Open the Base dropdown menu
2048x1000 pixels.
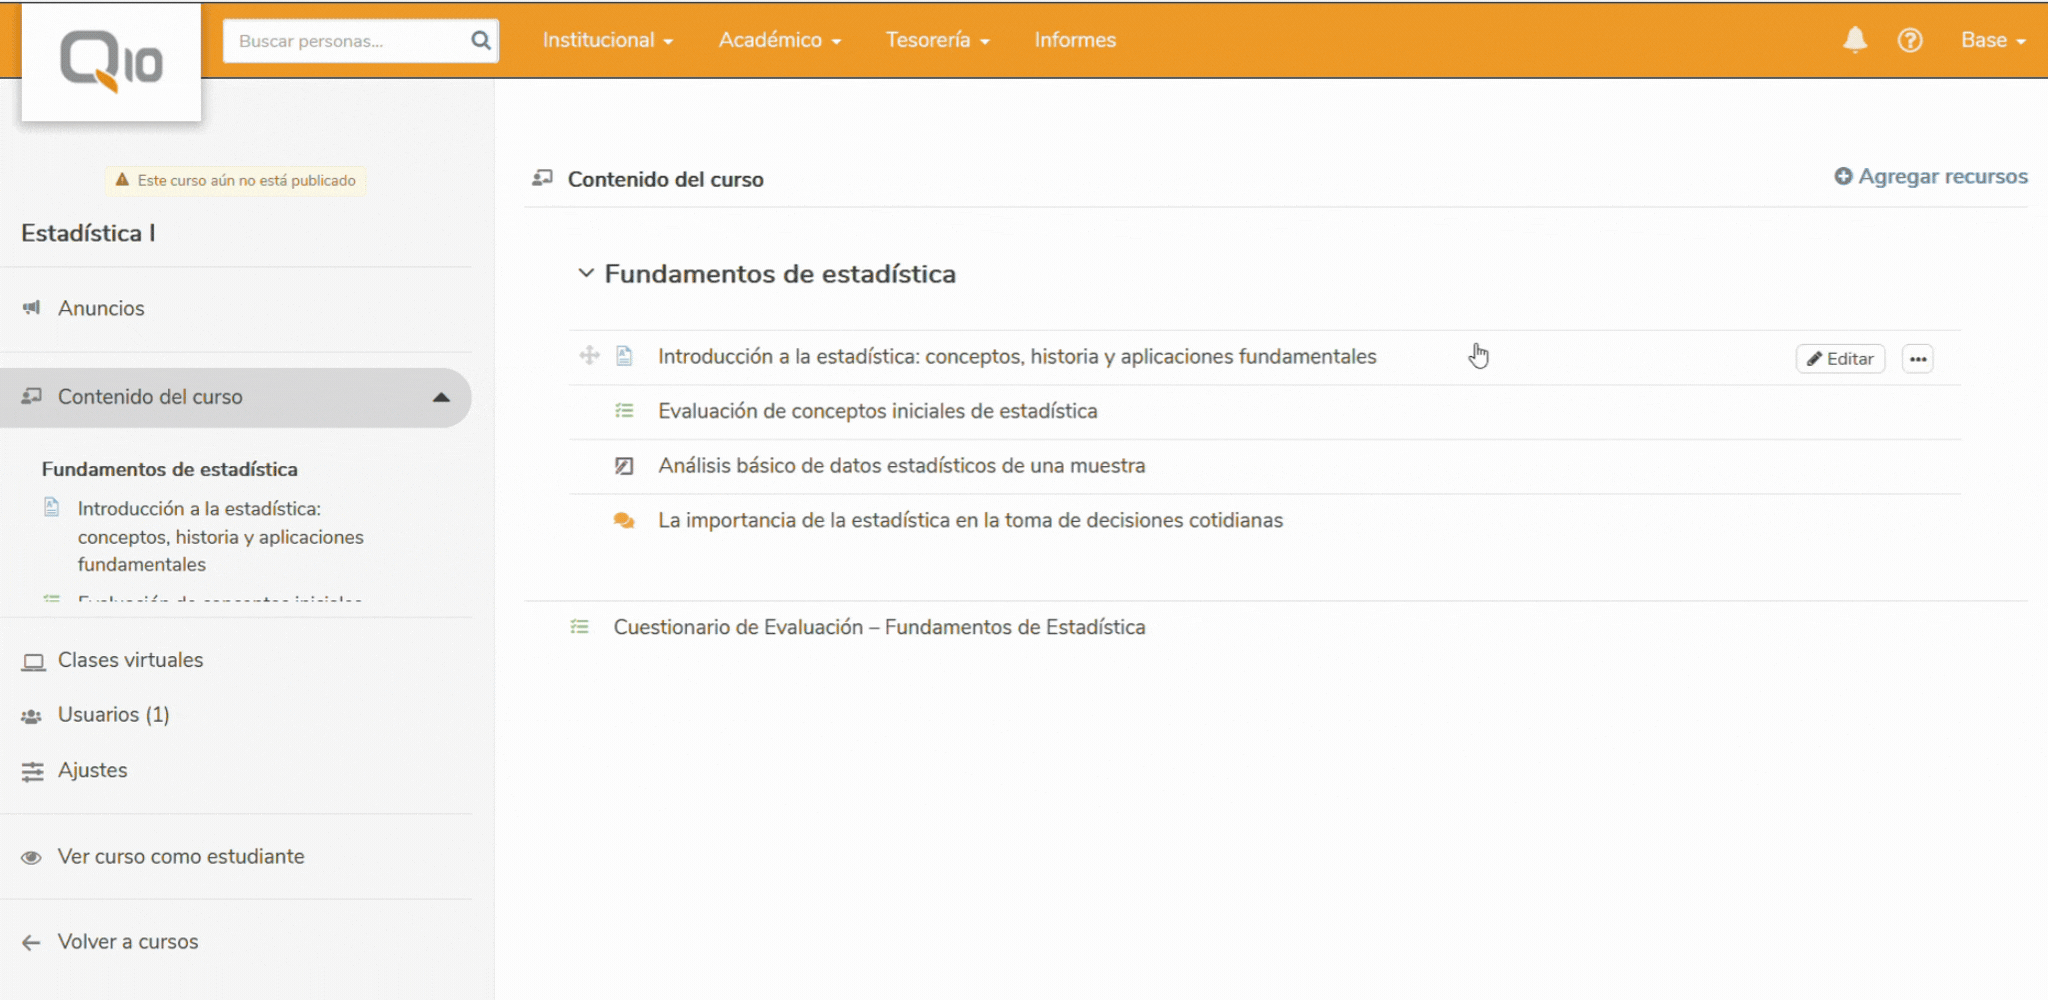pos(1992,40)
